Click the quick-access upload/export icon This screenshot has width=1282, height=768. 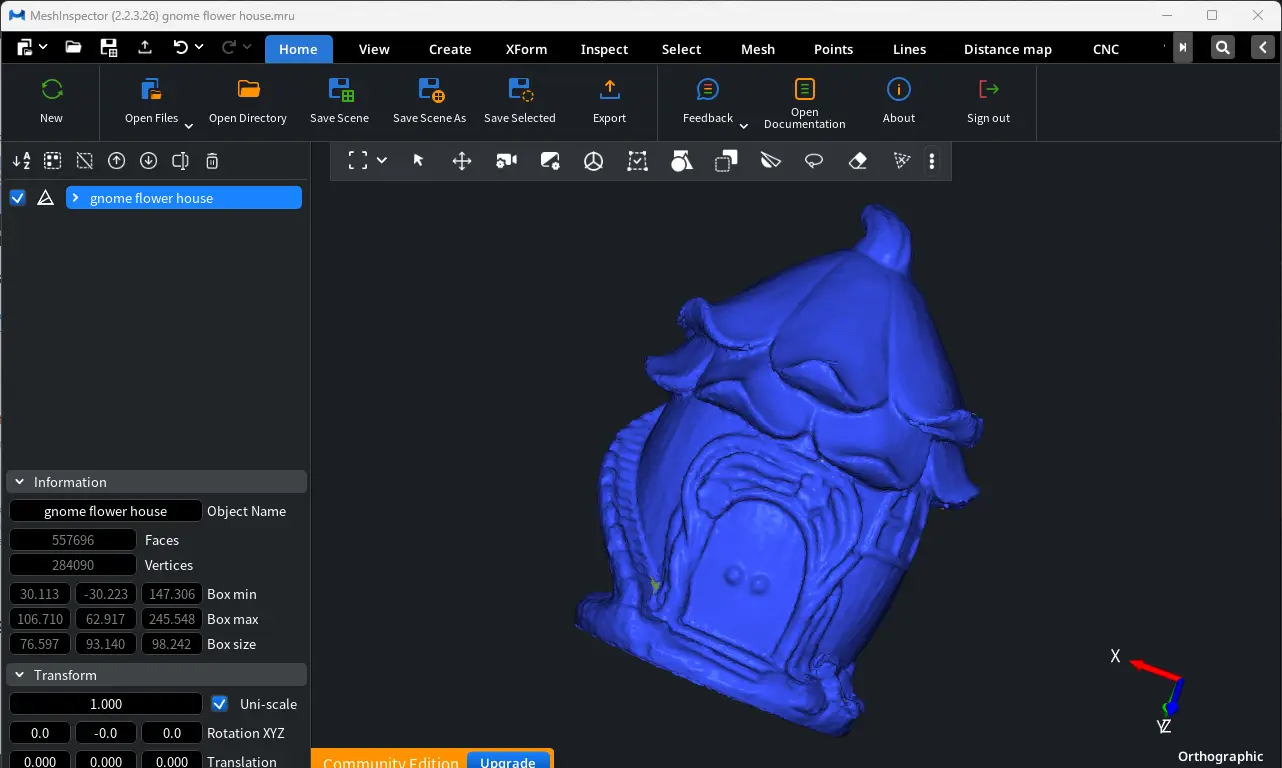[x=145, y=47]
